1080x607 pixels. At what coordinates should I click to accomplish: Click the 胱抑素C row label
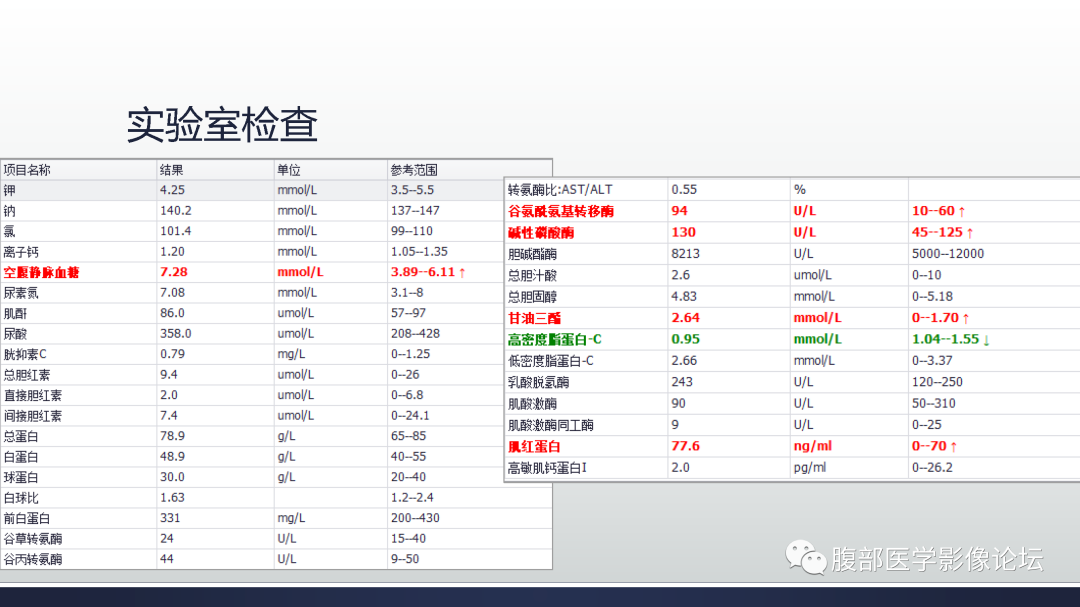[25, 355]
